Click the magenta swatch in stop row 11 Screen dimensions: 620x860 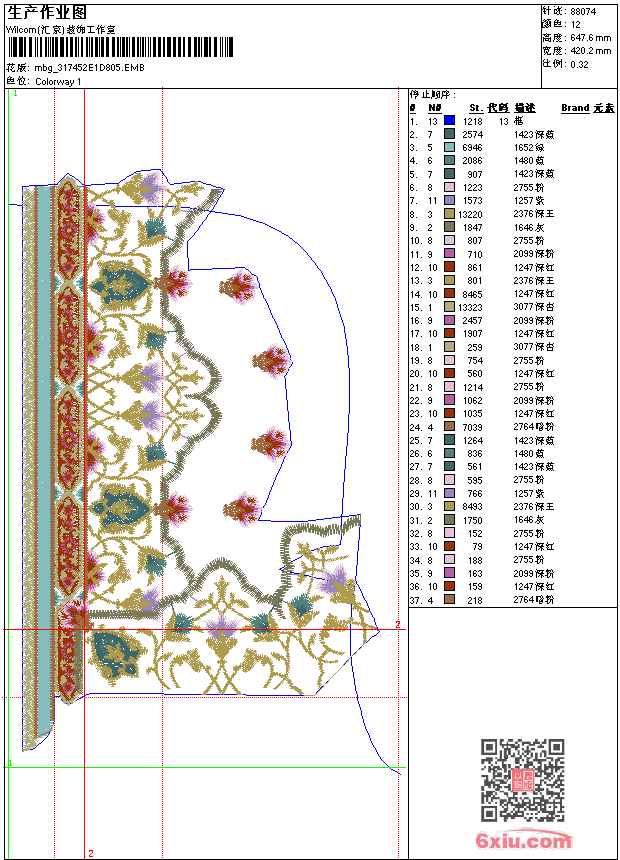point(449,253)
